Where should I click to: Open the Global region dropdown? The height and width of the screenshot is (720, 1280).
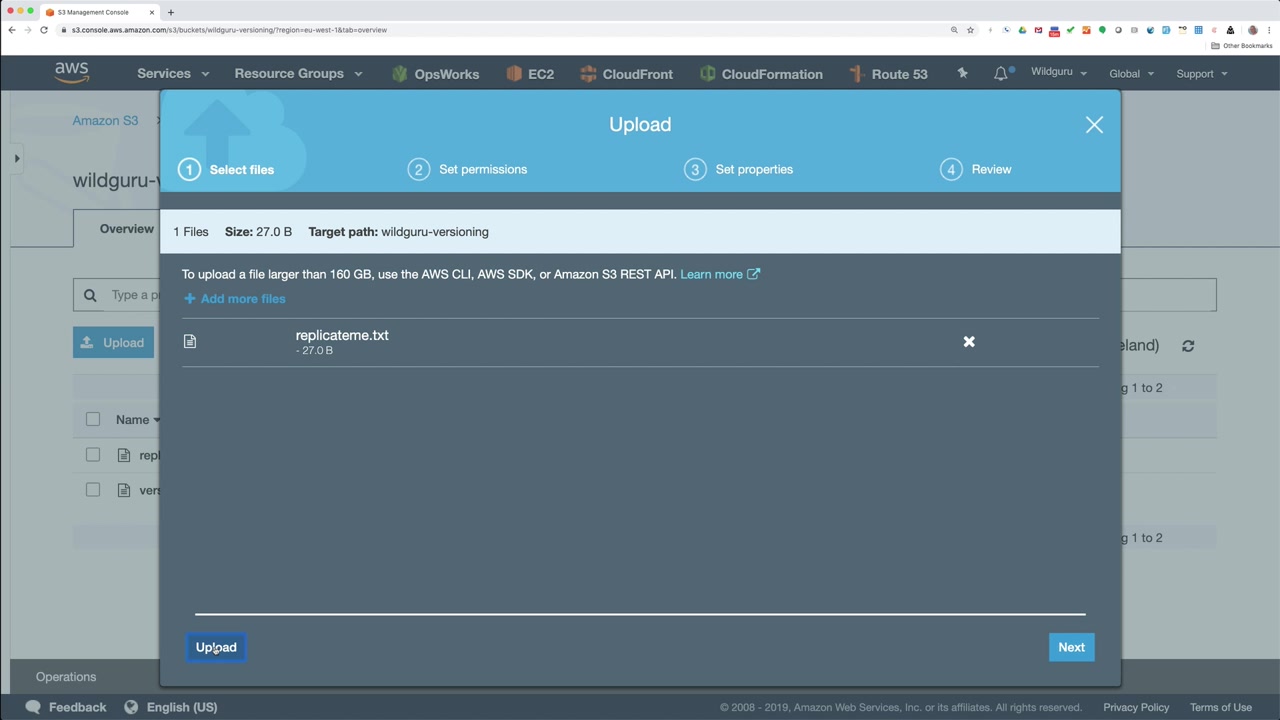(x=1131, y=74)
